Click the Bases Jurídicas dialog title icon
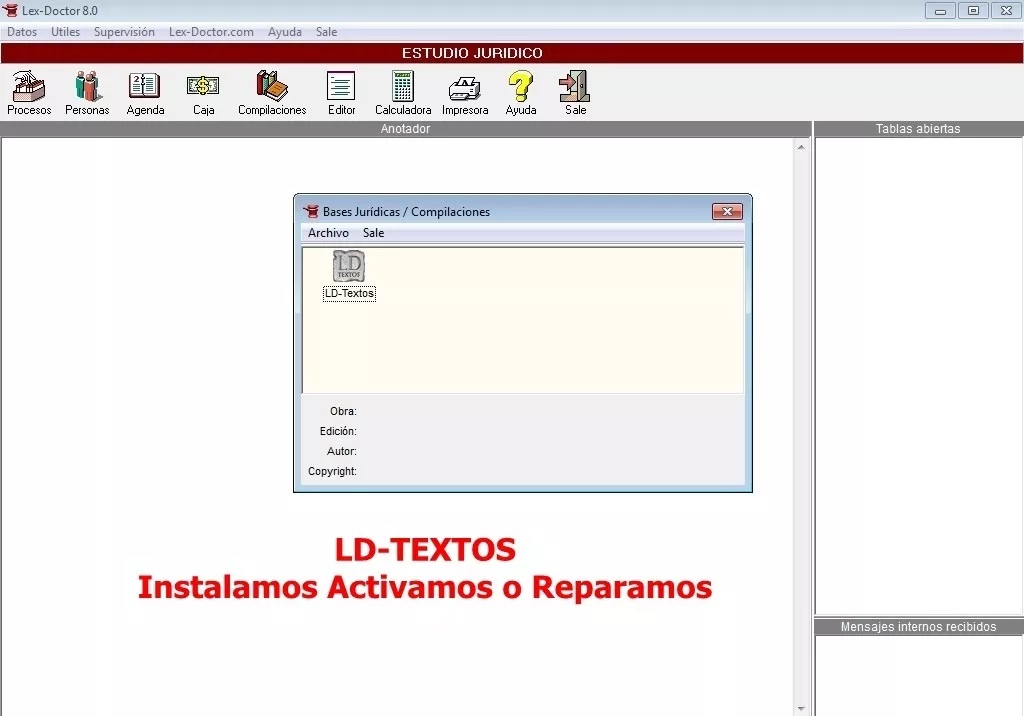 click(x=312, y=212)
